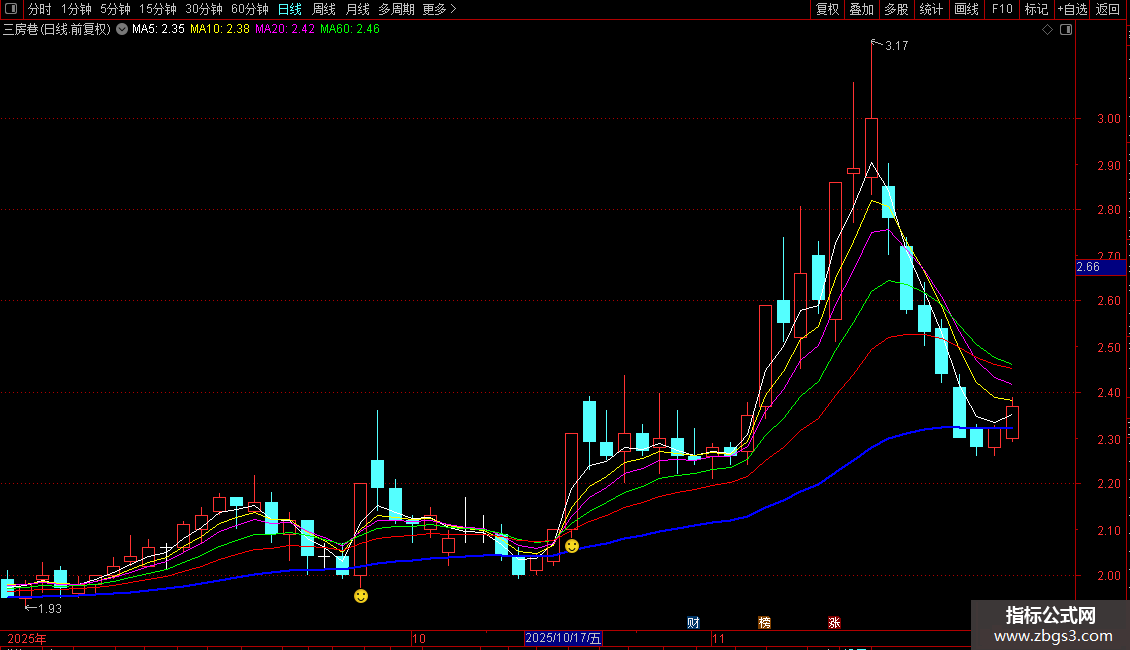Click the MA5: 2.35 label
Screen dimensions: 1130x650
[159, 30]
